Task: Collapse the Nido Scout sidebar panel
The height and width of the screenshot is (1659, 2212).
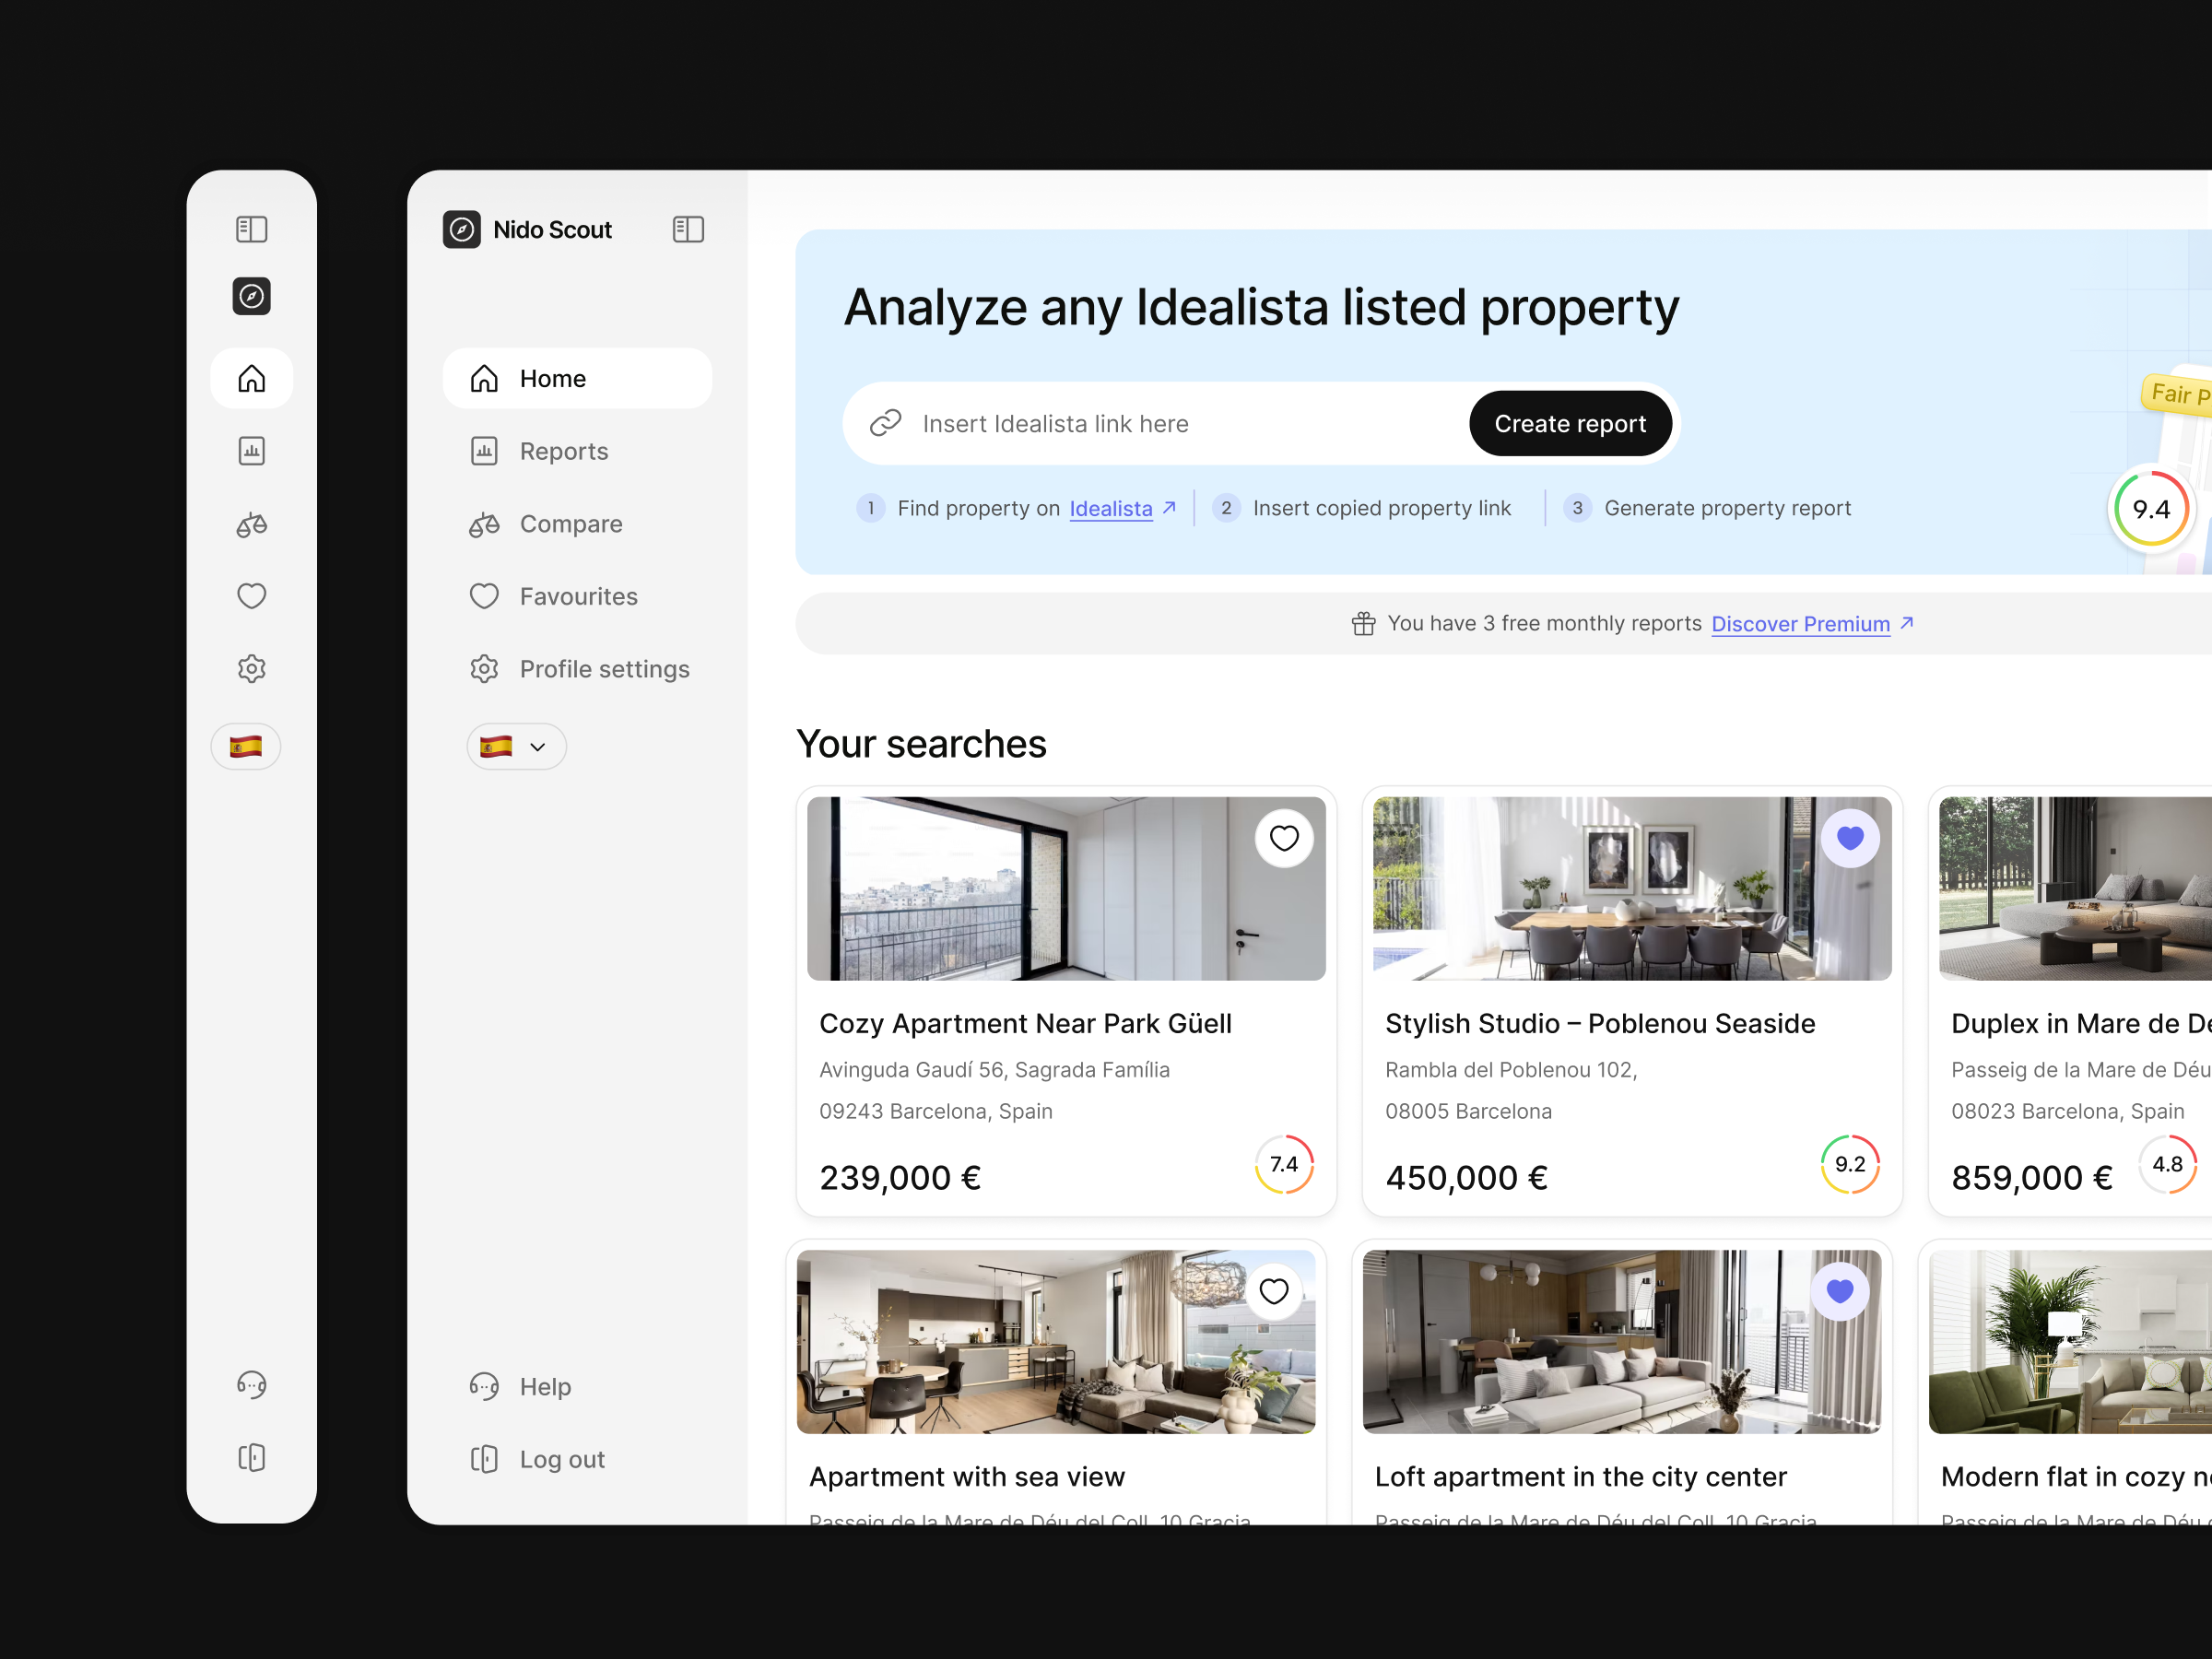Action: pos(688,229)
